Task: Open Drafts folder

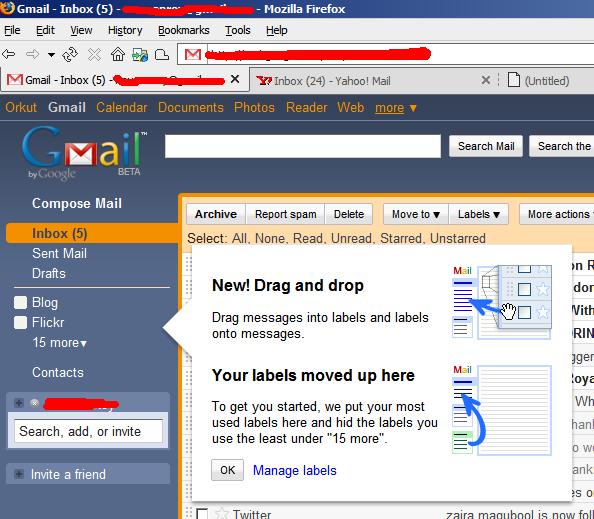Action: click(x=49, y=273)
